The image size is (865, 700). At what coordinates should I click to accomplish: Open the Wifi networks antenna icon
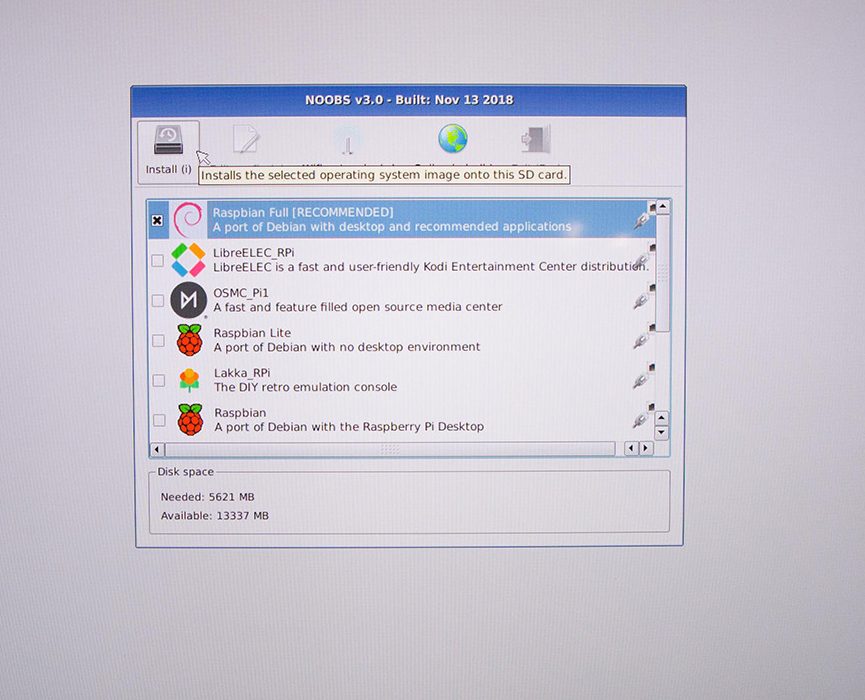(x=347, y=139)
